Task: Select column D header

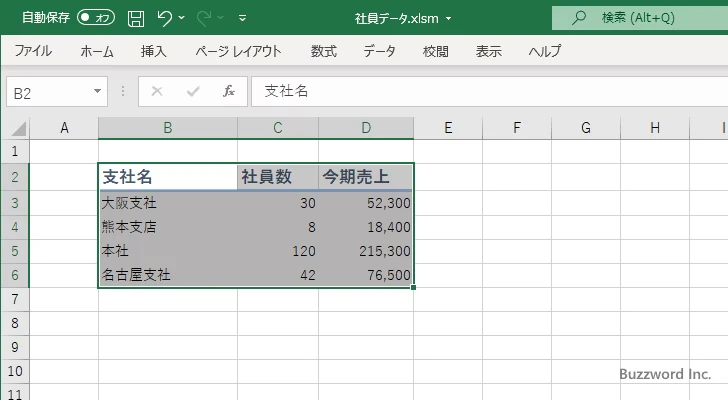Action: pos(366,128)
